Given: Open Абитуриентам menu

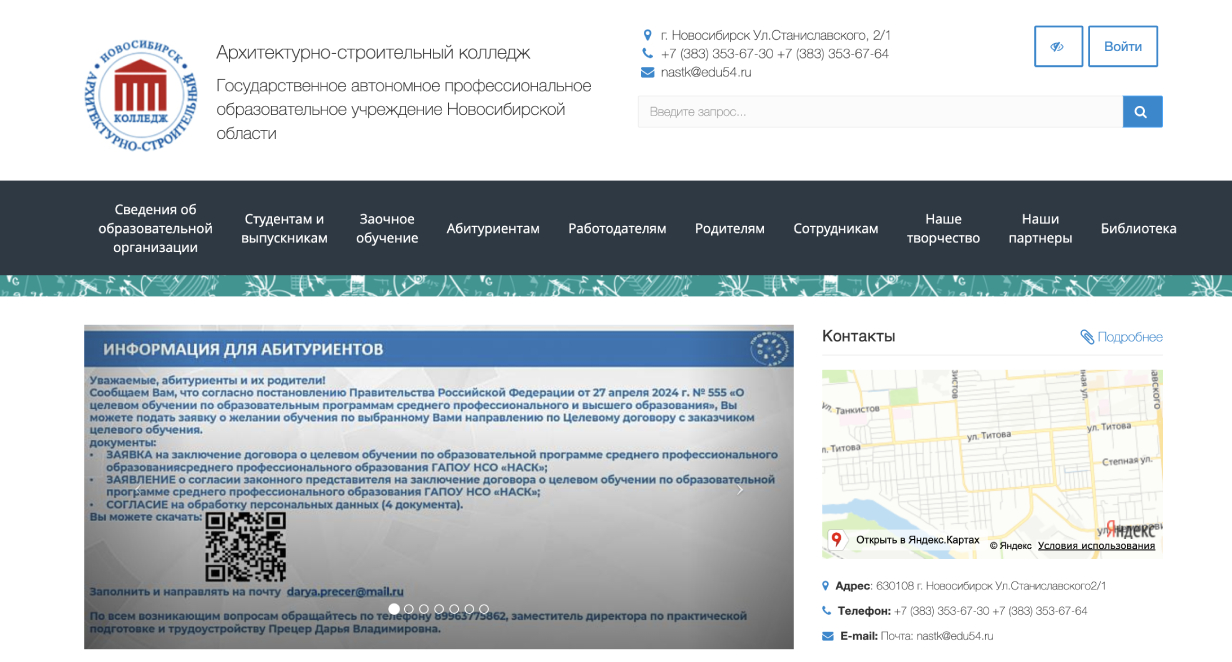Looking at the screenshot, I should pos(493,228).
